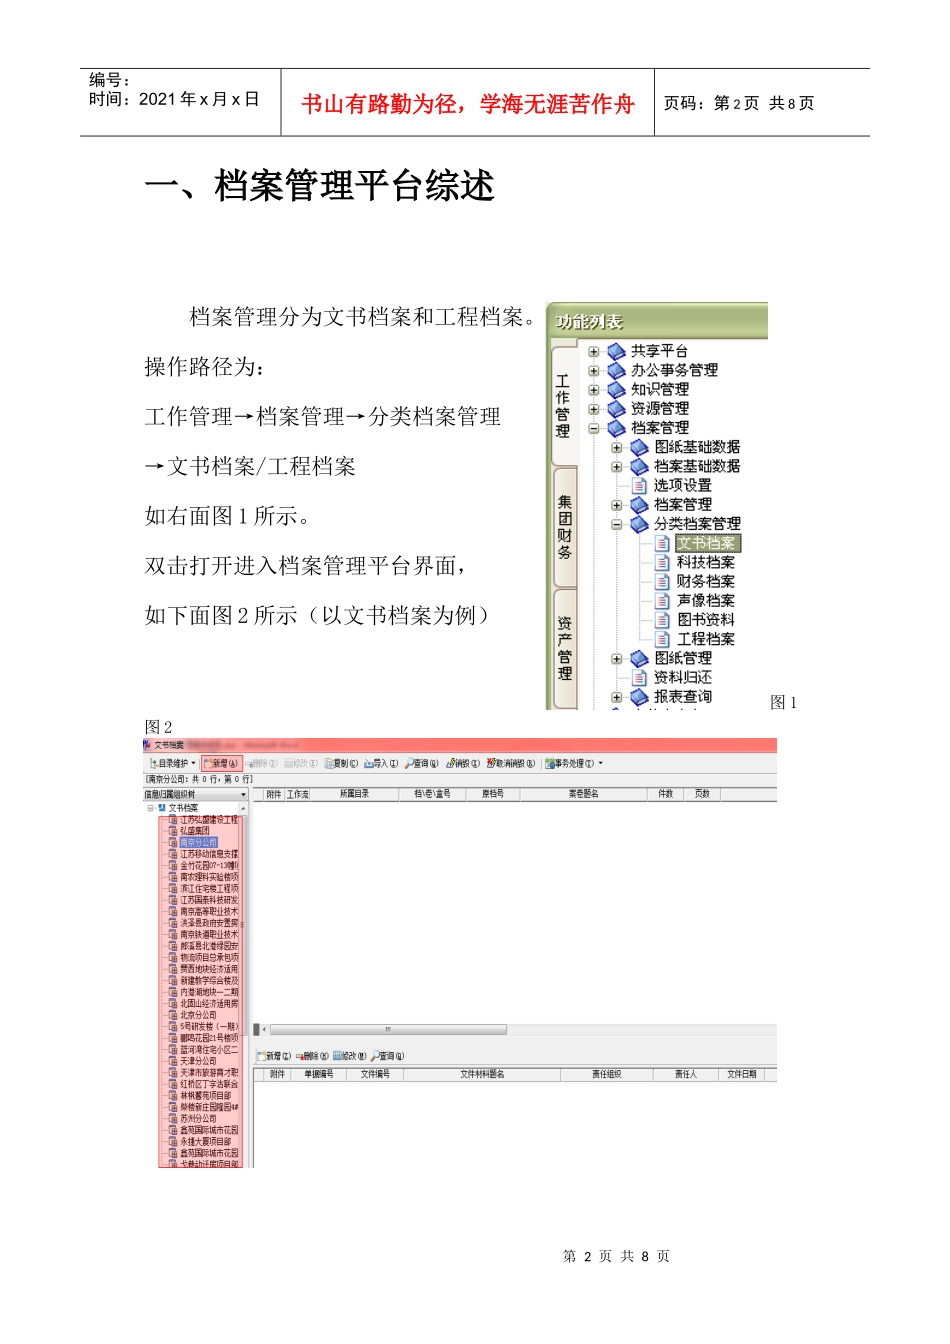Select 天津分公司 in organization tree

coord(198,1061)
